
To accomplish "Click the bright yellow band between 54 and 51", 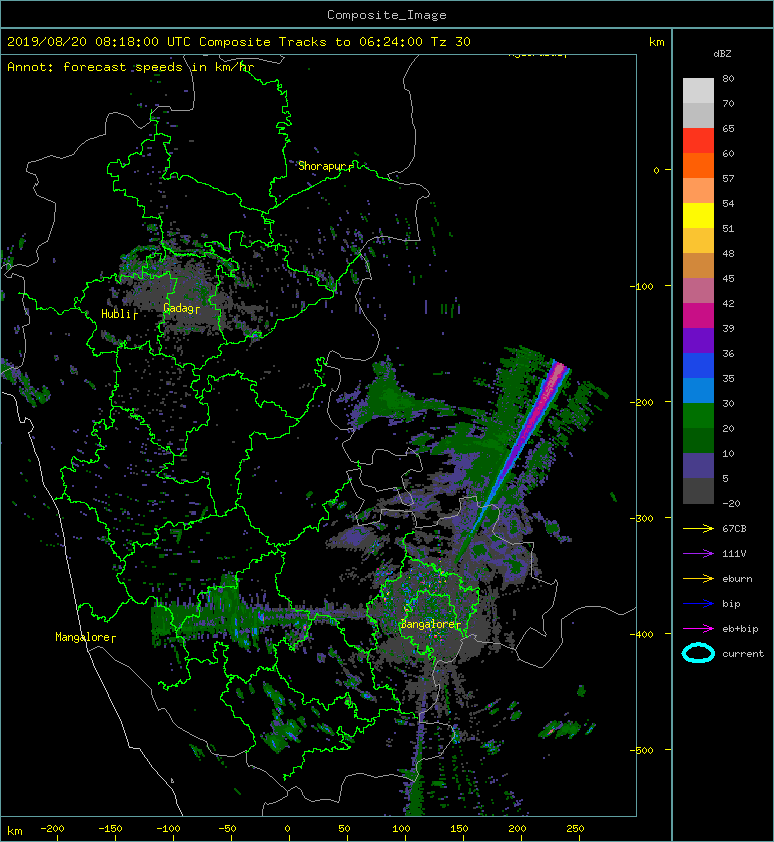I will (x=698, y=215).
